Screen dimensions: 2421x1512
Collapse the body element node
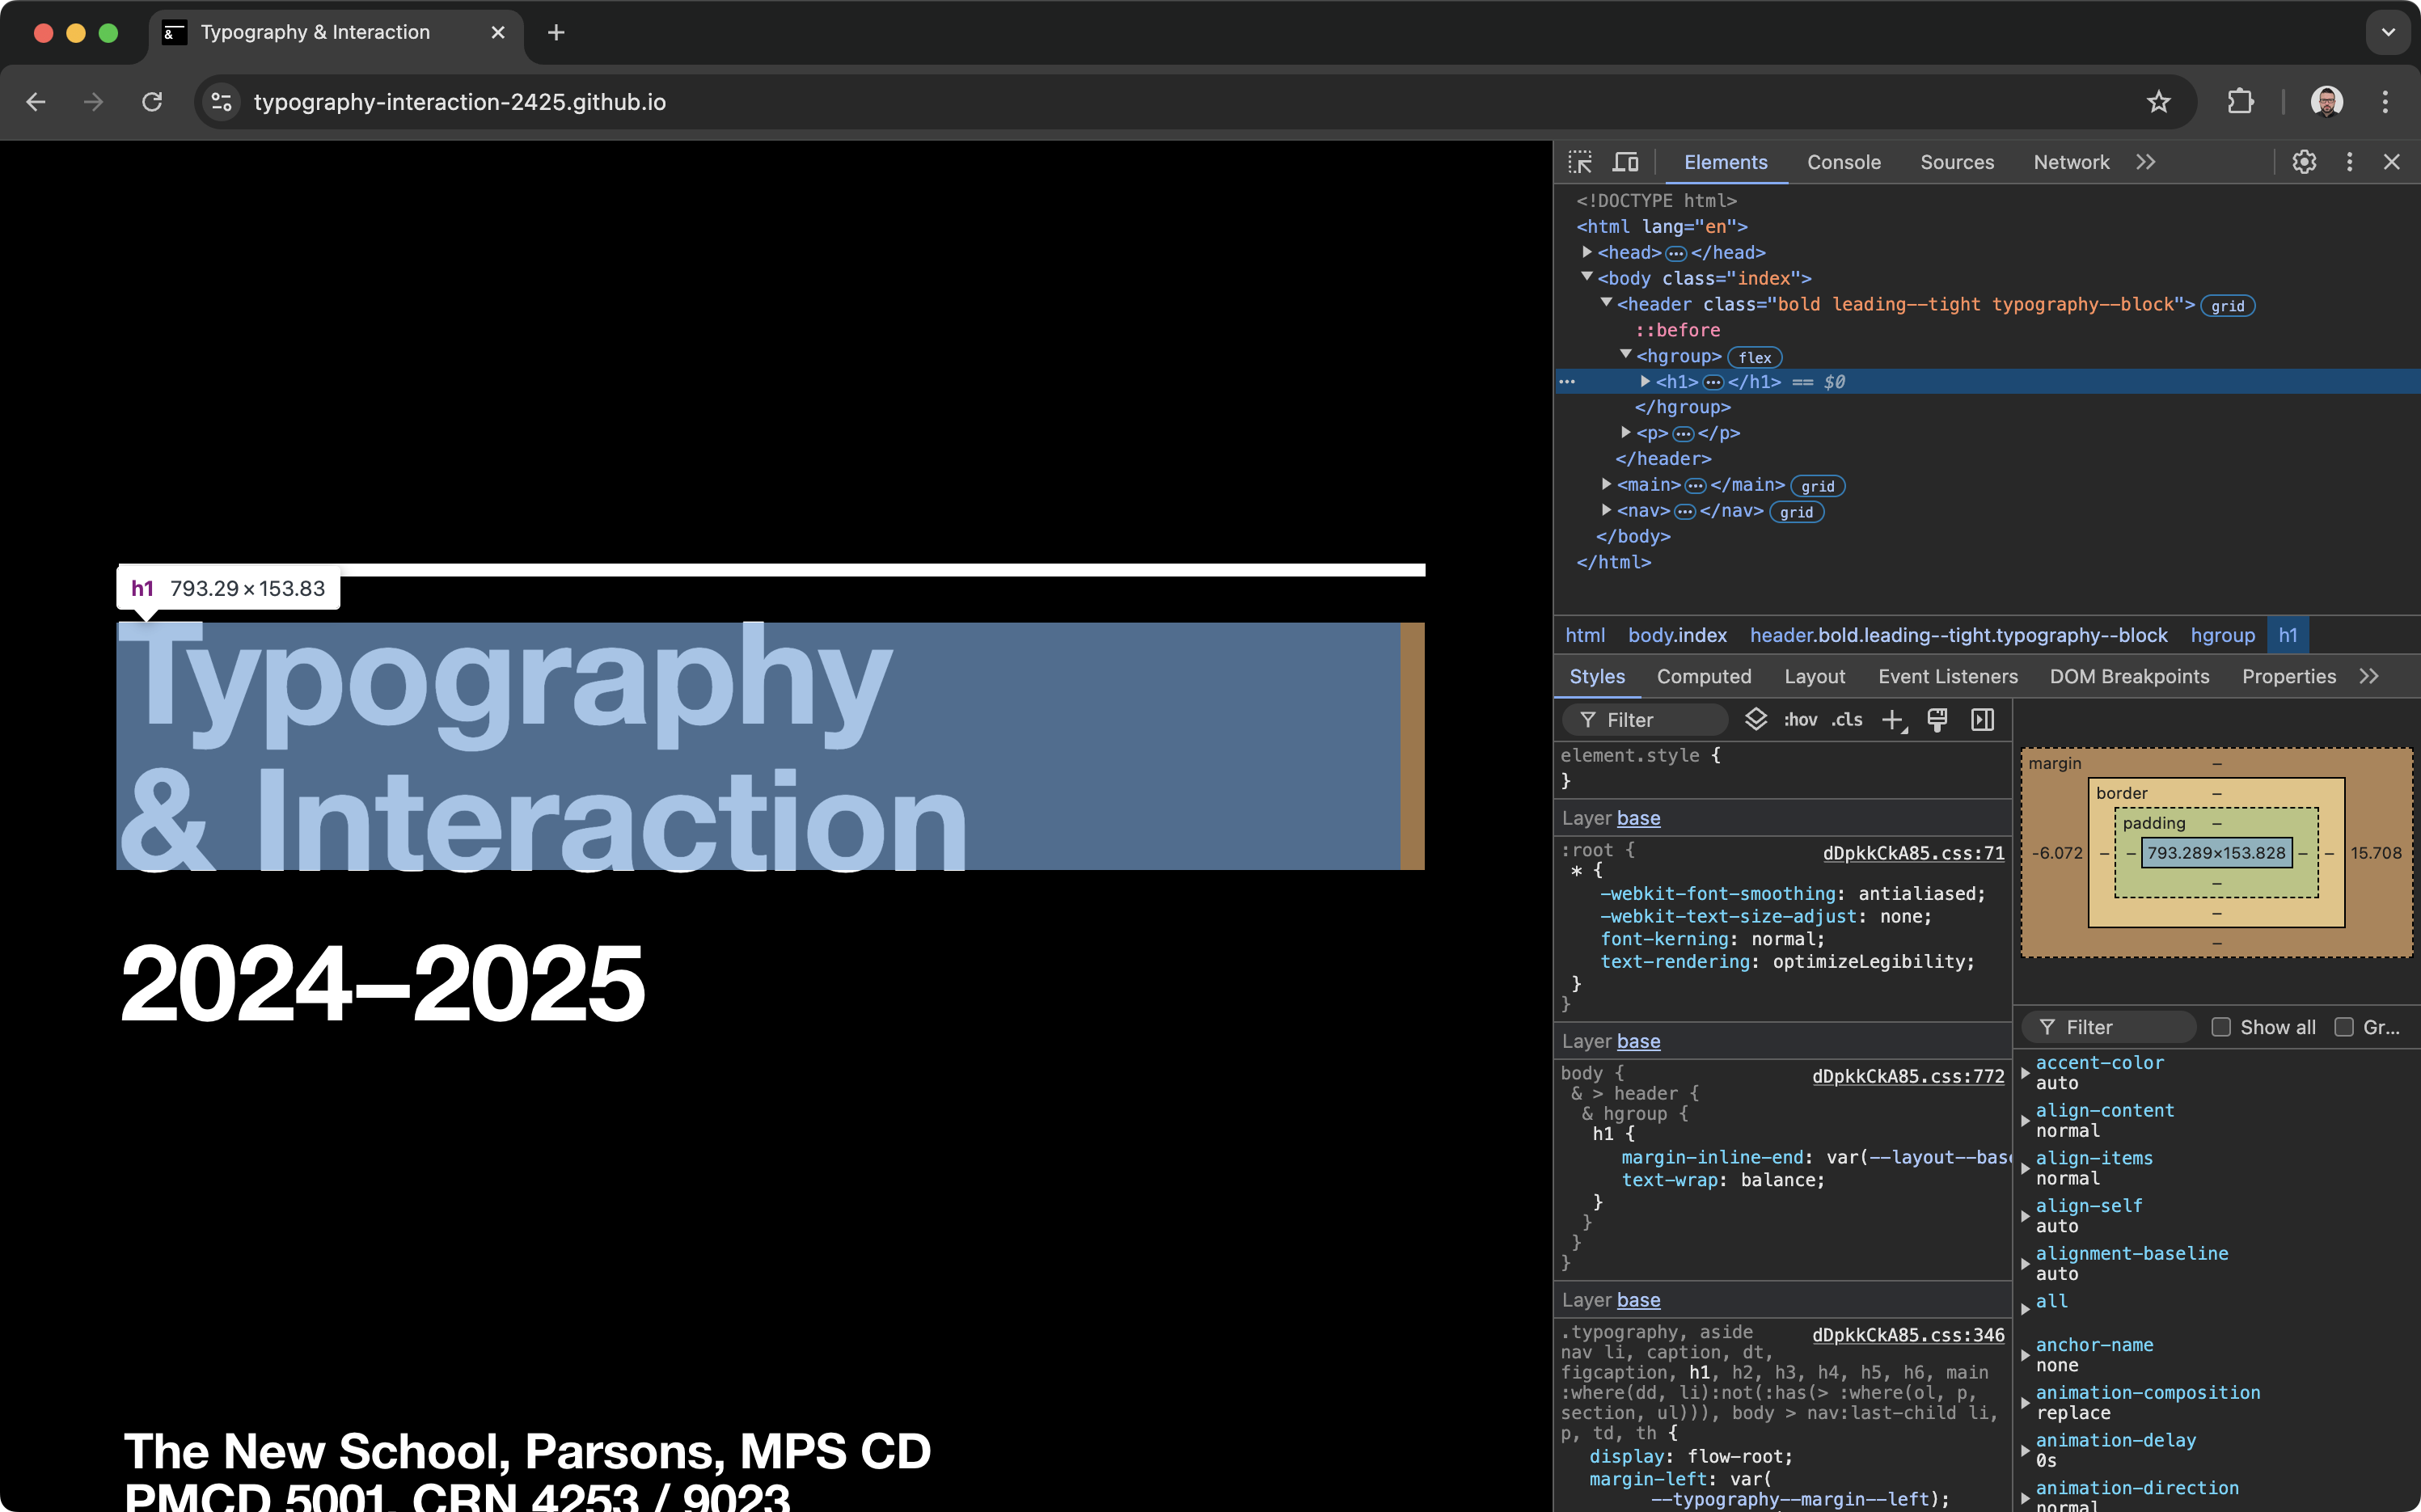point(1587,277)
